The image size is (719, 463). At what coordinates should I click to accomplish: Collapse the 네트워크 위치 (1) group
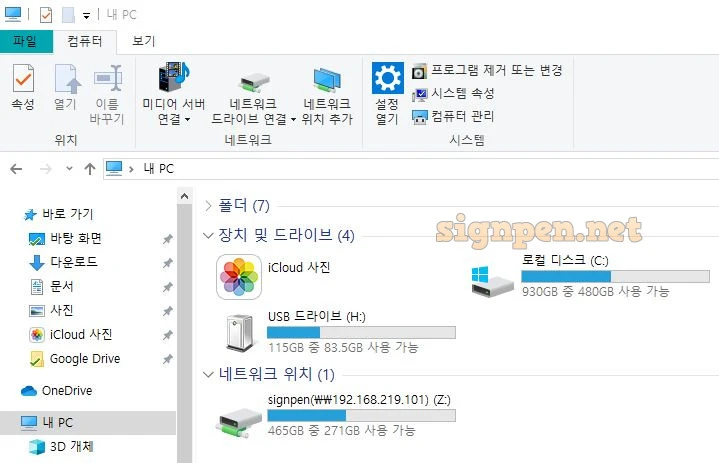[208, 375]
